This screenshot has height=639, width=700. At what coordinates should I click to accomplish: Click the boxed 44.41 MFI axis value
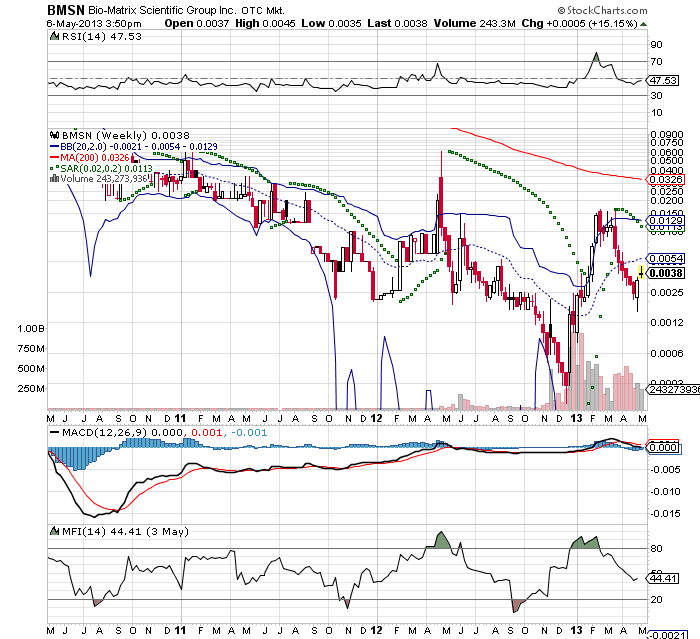(x=663, y=578)
